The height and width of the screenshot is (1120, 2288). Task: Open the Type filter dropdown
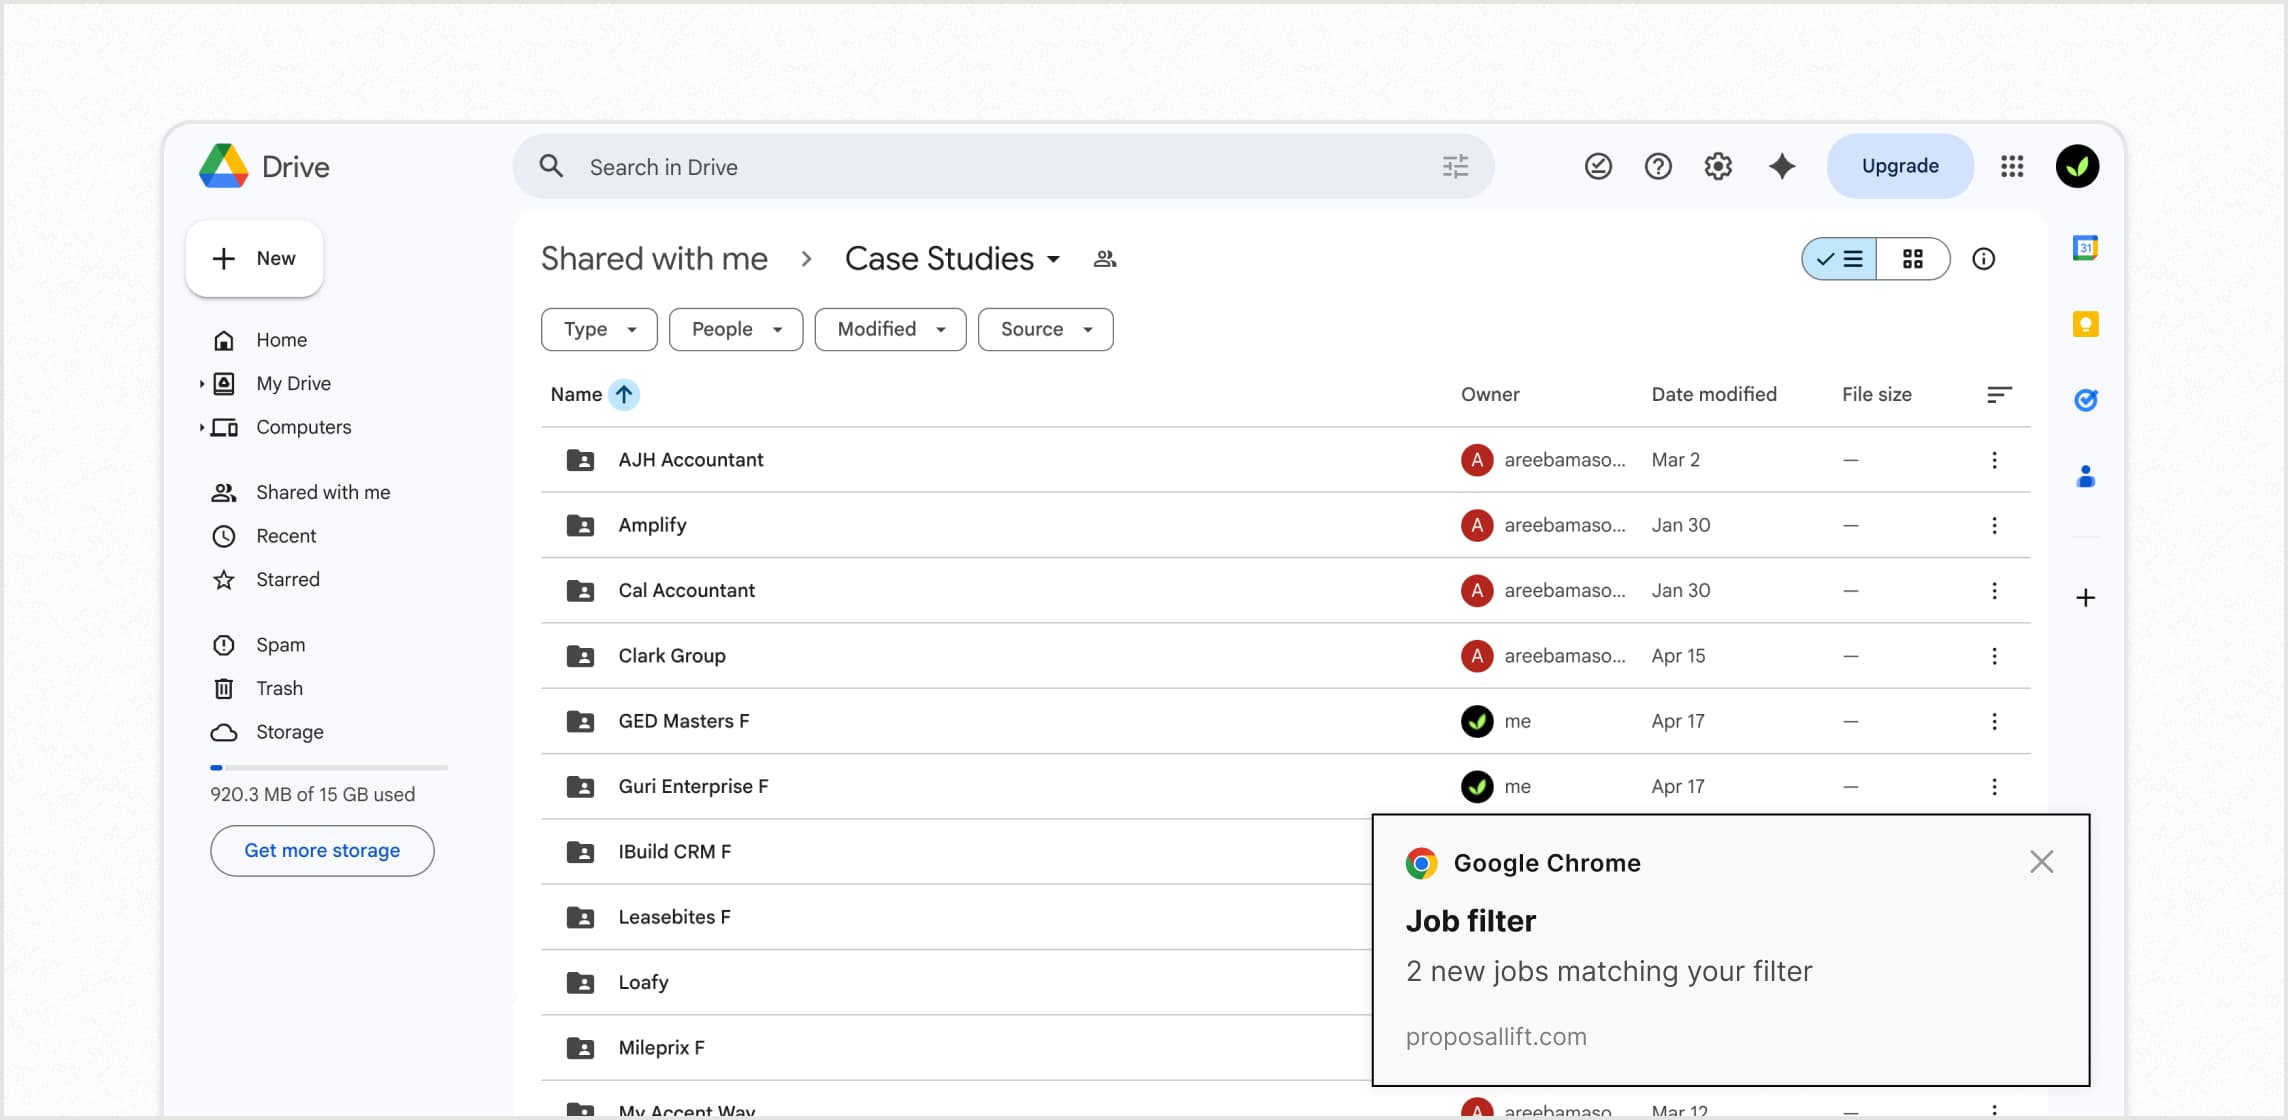(x=599, y=329)
